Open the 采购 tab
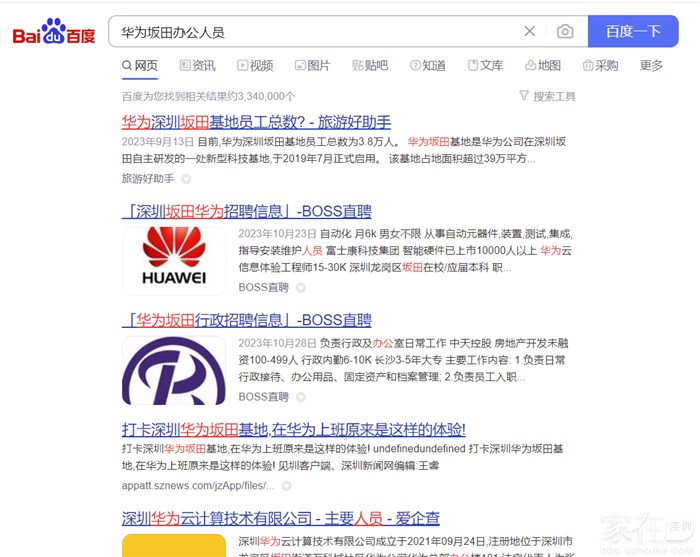The image size is (700, 557). (600, 66)
